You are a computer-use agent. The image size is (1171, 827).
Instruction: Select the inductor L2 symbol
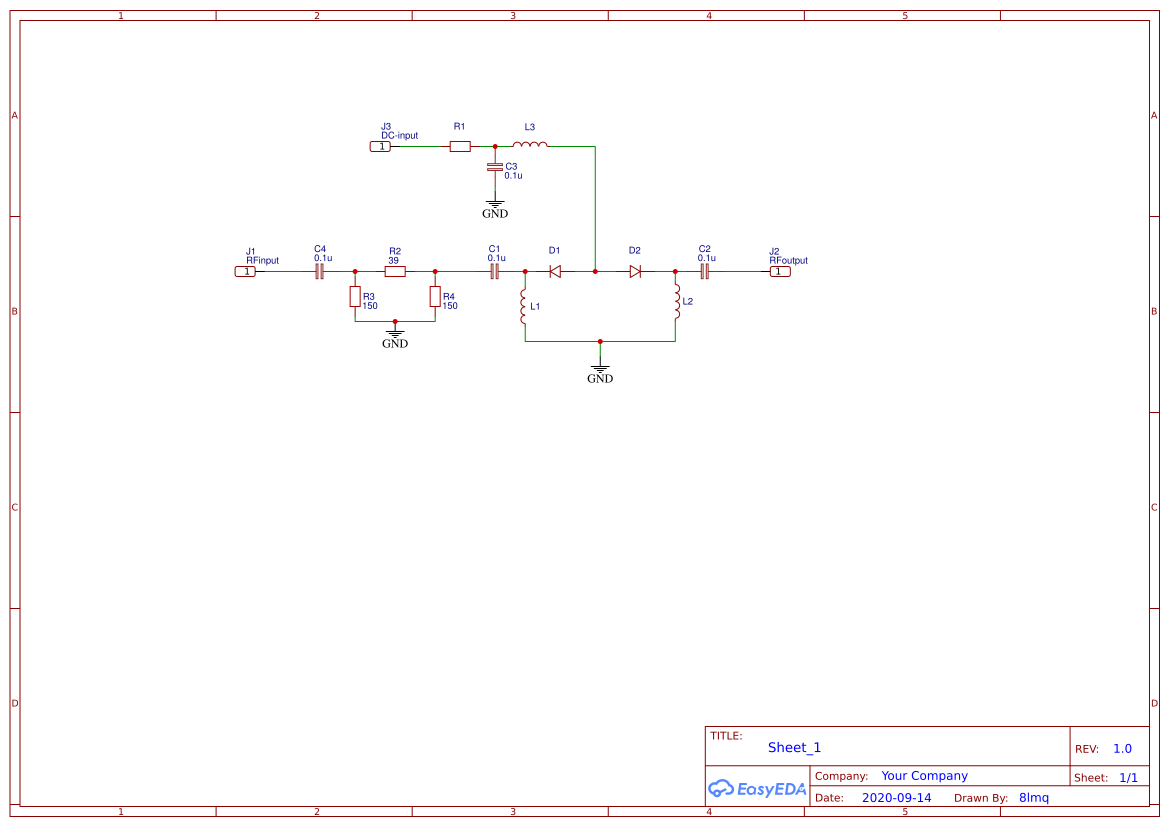pos(677,302)
